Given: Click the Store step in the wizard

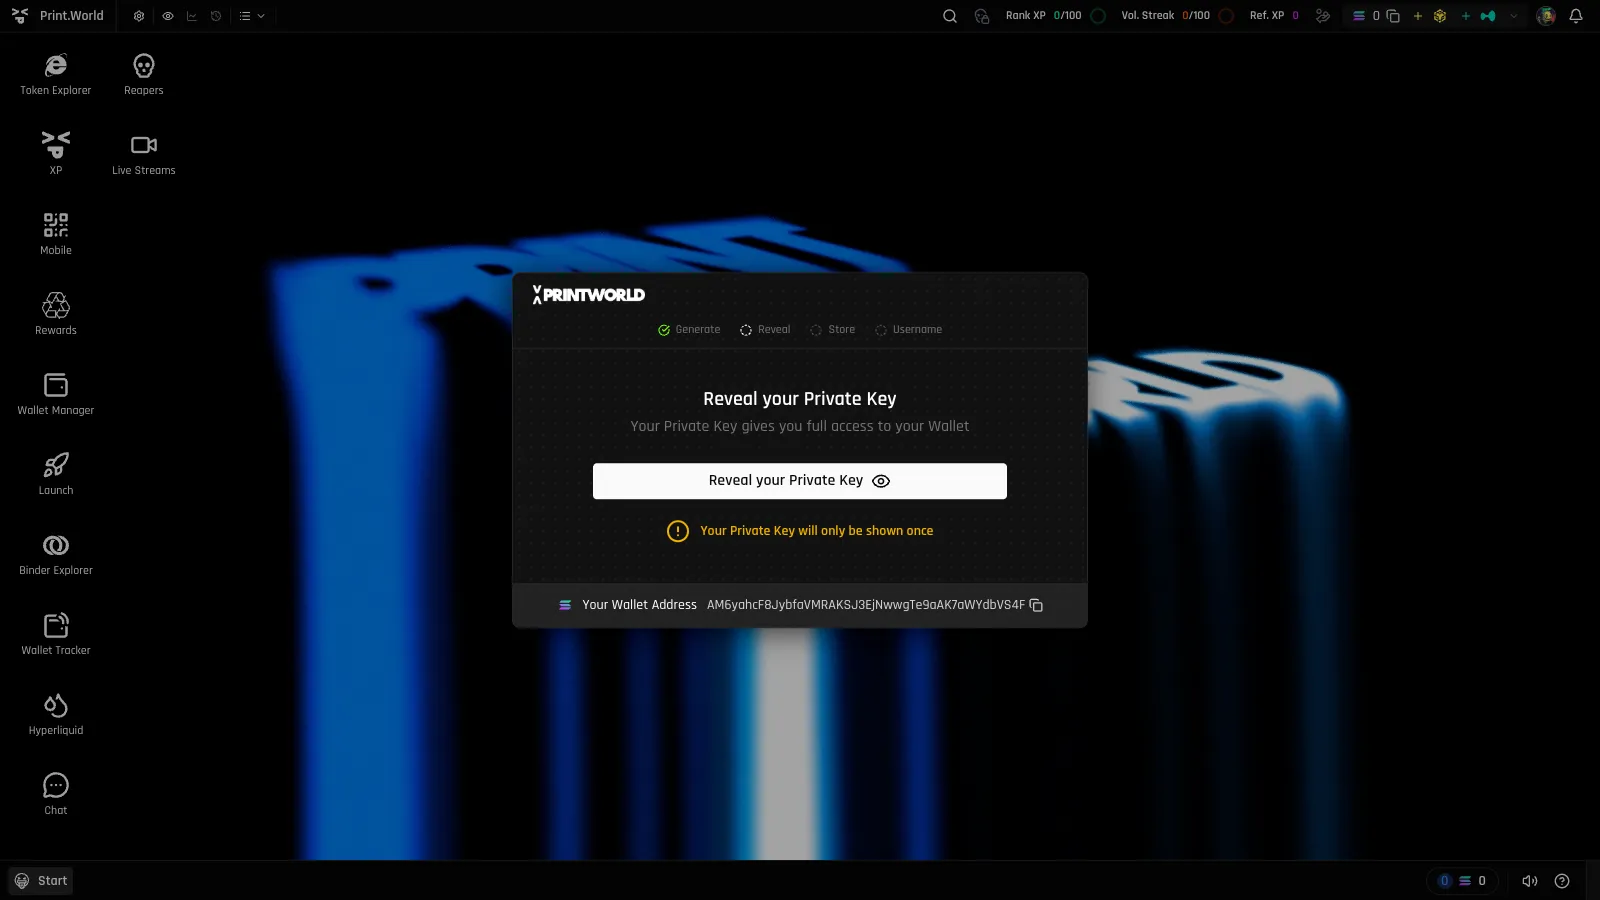Looking at the screenshot, I should click(x=832, y=330).
